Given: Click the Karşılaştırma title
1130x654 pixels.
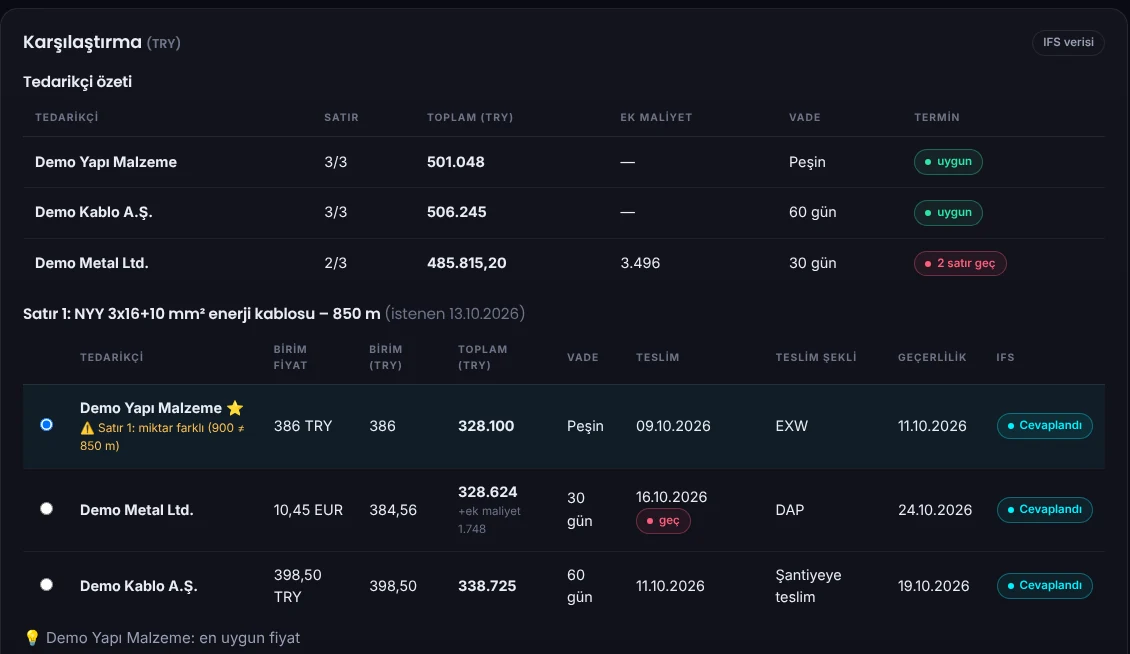Looking at the screenshot, I should [x=82, y=43].
